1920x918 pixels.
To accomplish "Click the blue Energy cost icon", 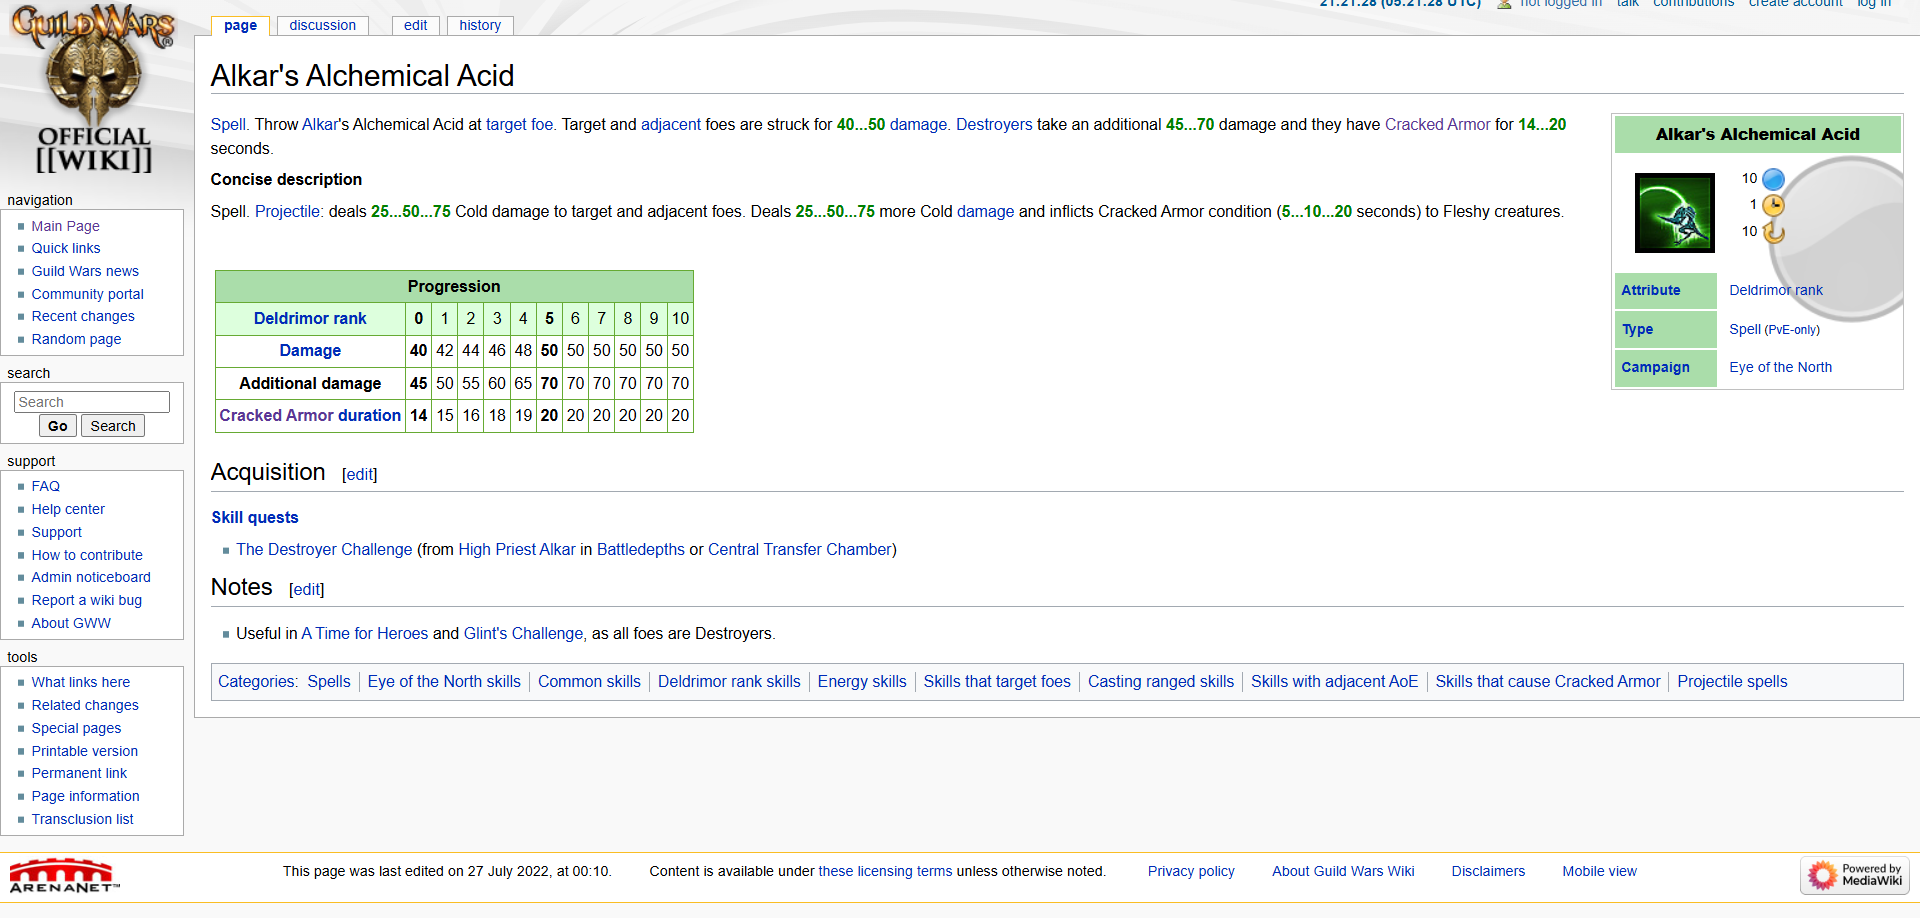I will coord(1773,179).
